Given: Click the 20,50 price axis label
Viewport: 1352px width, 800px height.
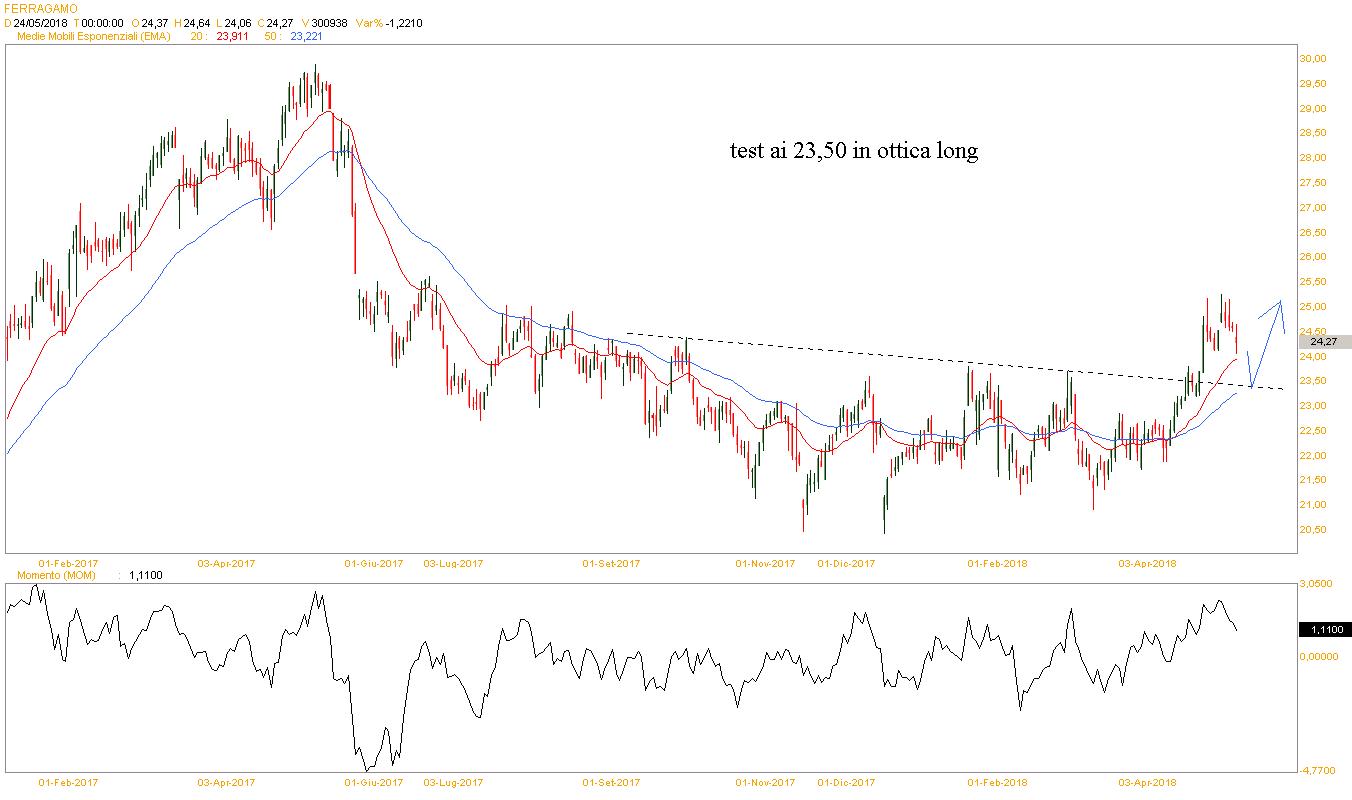Looking at the screenshot, I should [1312, 530].
